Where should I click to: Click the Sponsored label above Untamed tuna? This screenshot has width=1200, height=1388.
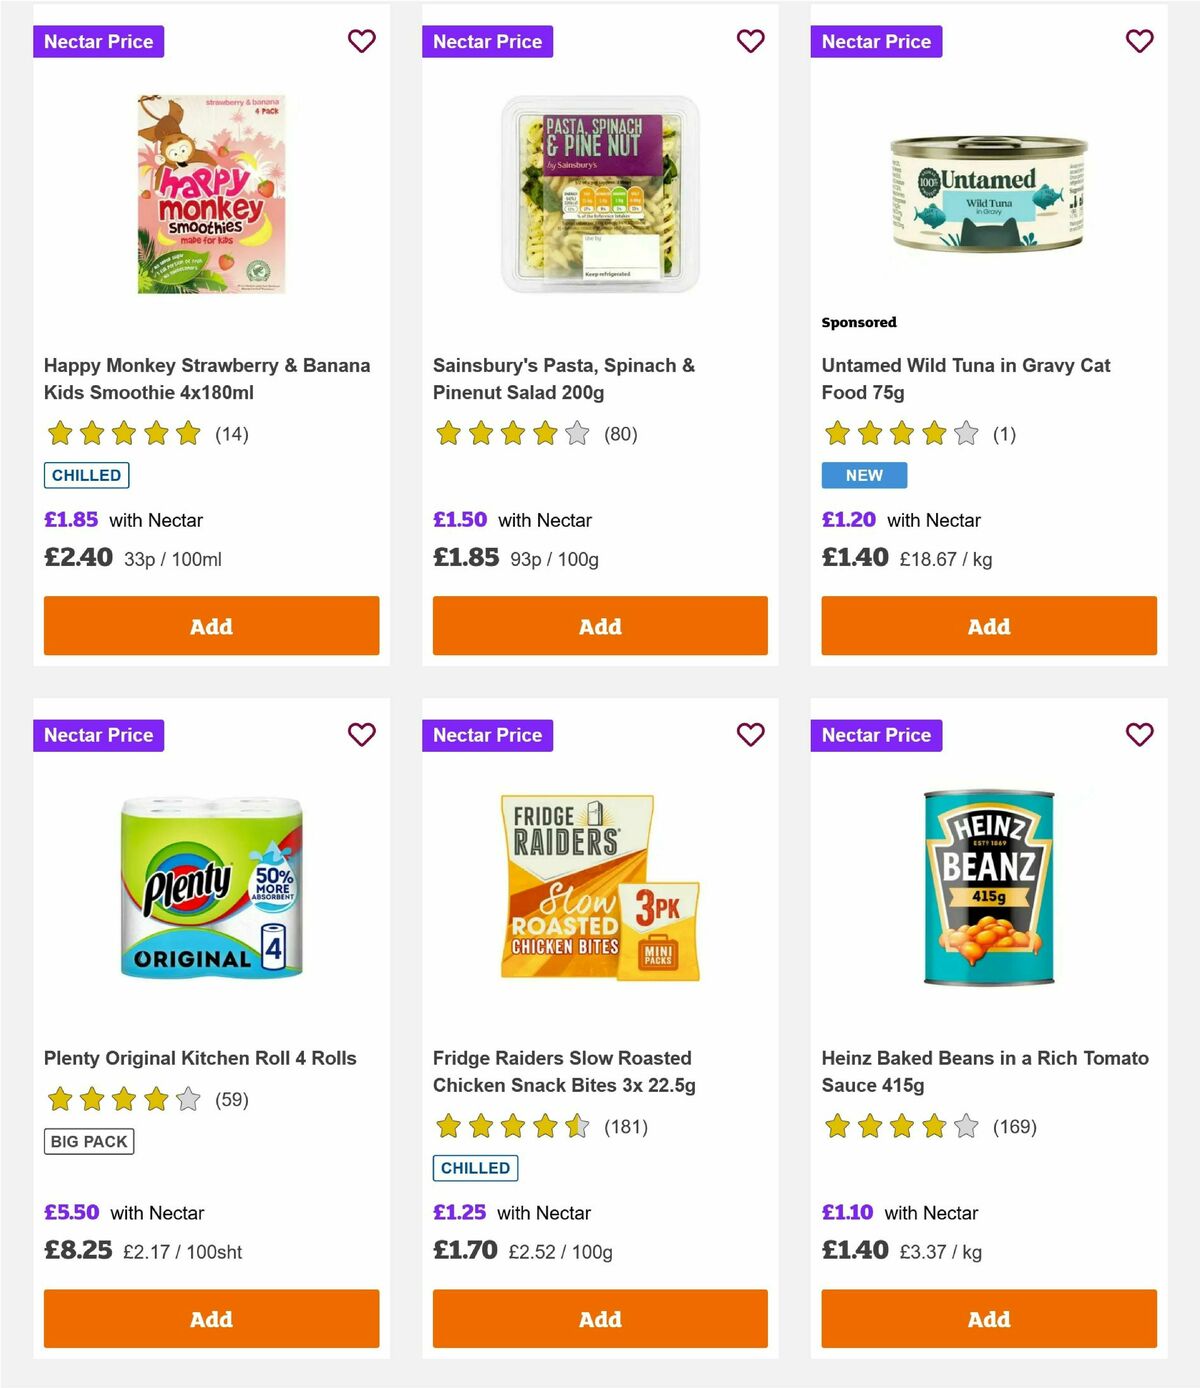[x=858, y=322]
